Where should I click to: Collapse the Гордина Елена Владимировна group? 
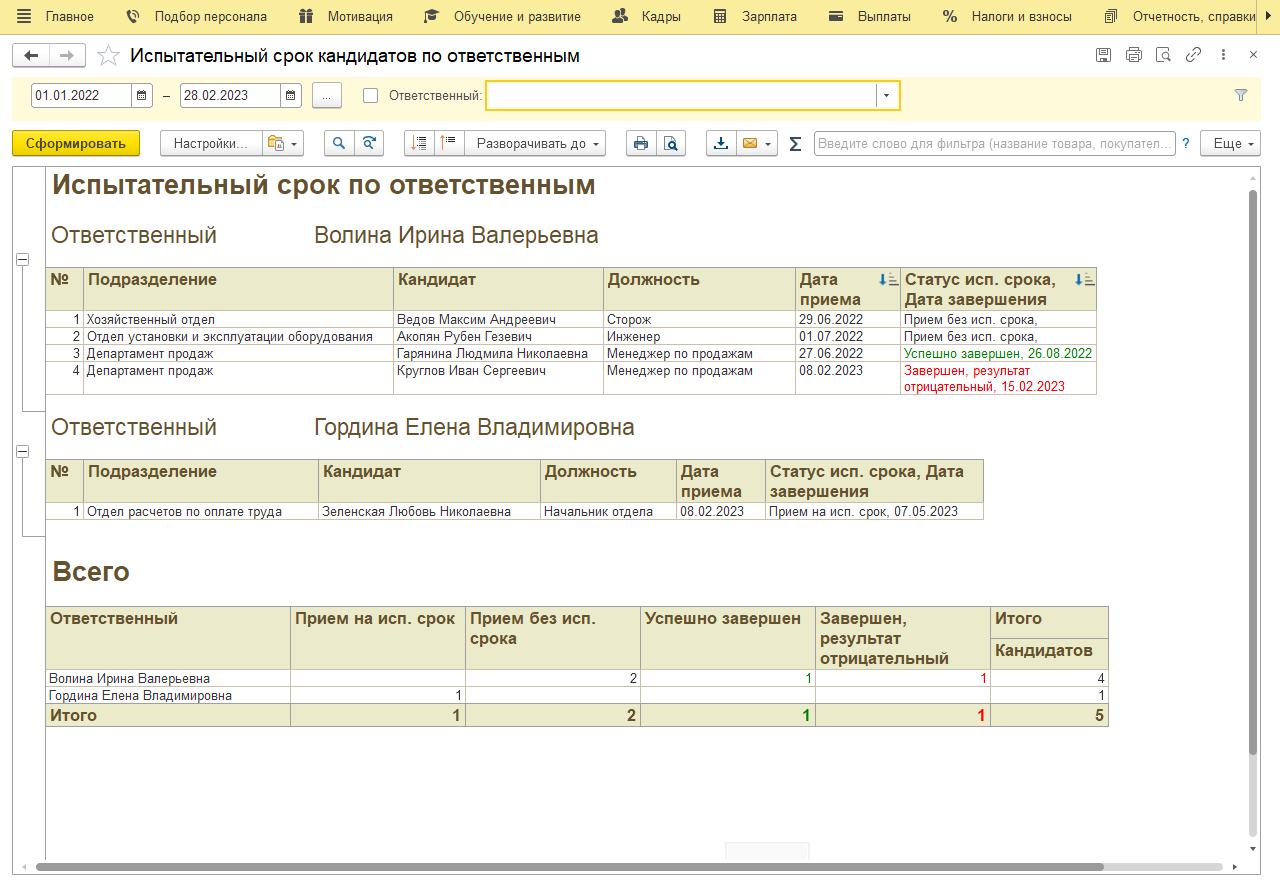[22, 452]
